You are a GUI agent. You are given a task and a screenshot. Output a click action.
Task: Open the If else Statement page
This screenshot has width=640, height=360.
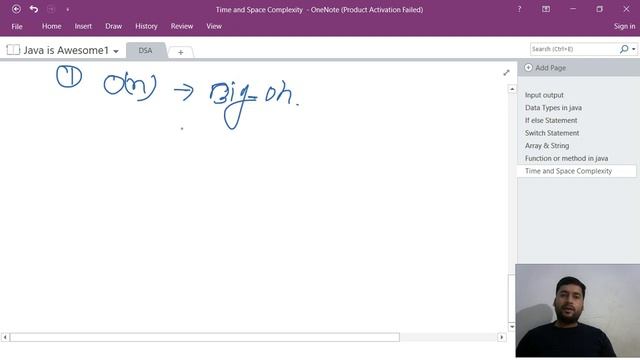point(551,120)
